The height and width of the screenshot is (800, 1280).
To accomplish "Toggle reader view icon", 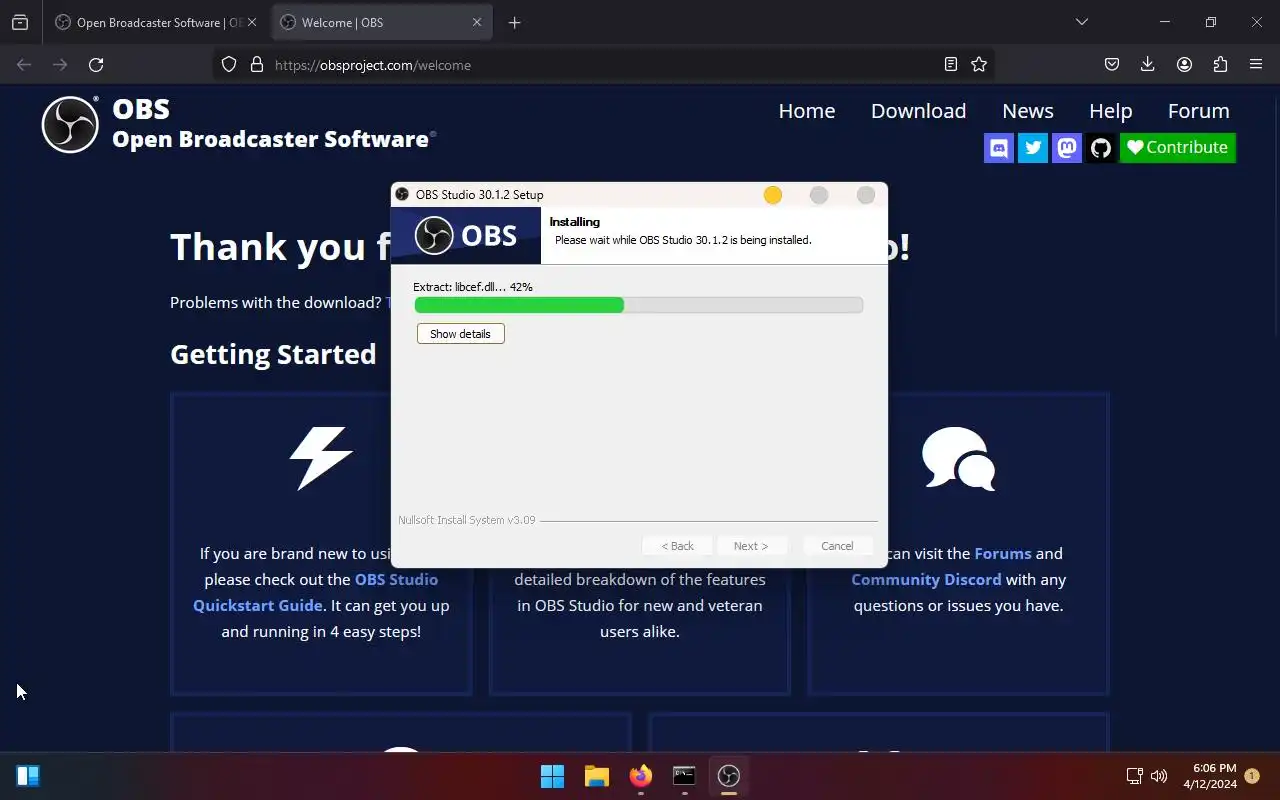I will click(951, 64).
